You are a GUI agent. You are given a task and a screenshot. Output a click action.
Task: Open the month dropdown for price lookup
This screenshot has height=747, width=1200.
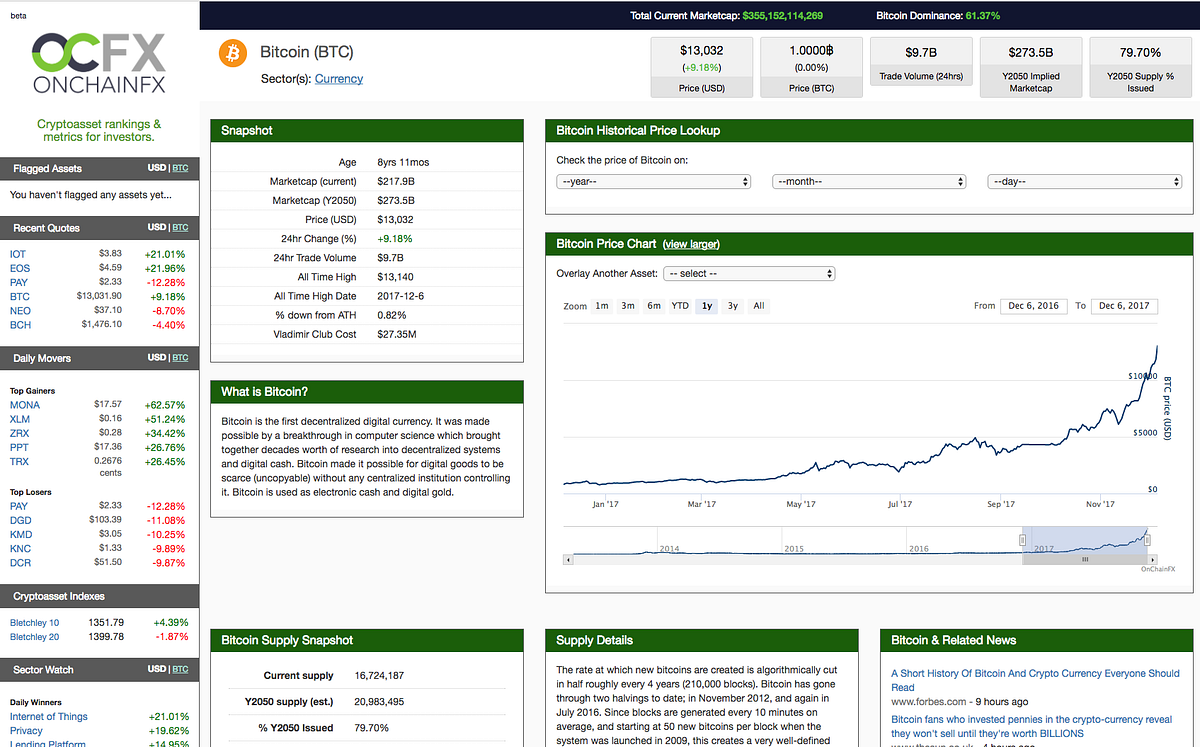point(869,182)
